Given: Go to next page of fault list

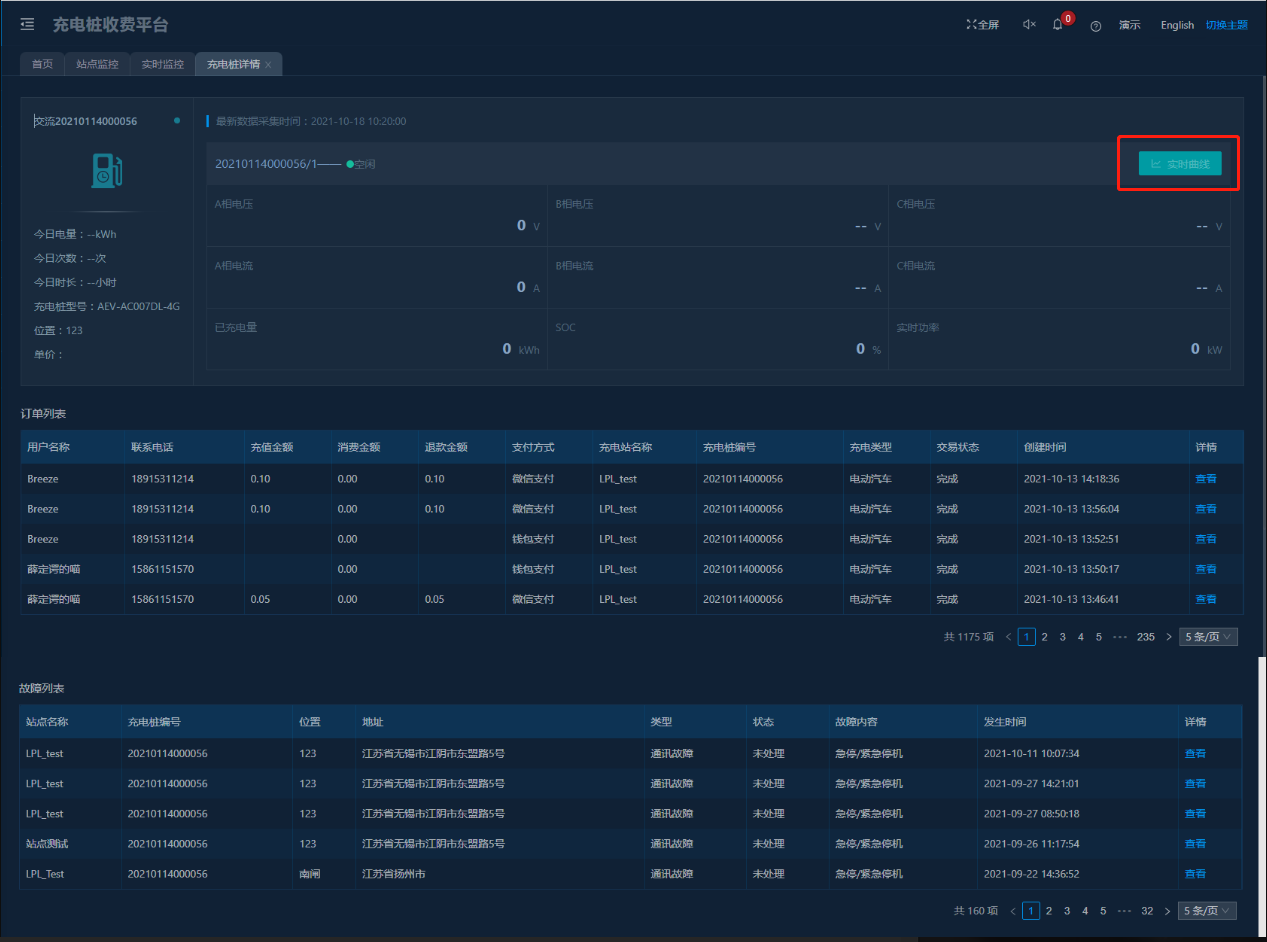Looking at the screenshot, I should click(1168, 911).
